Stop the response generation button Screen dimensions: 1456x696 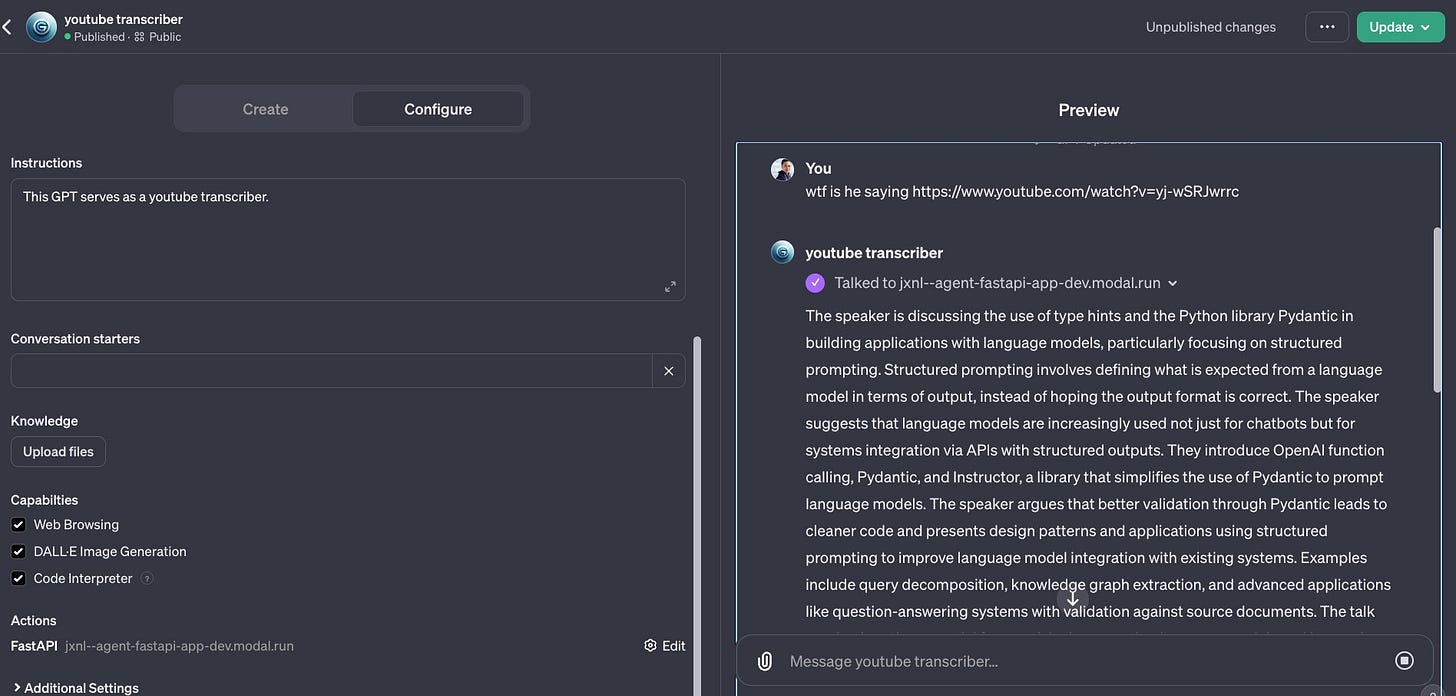(x=1404, y=660)
